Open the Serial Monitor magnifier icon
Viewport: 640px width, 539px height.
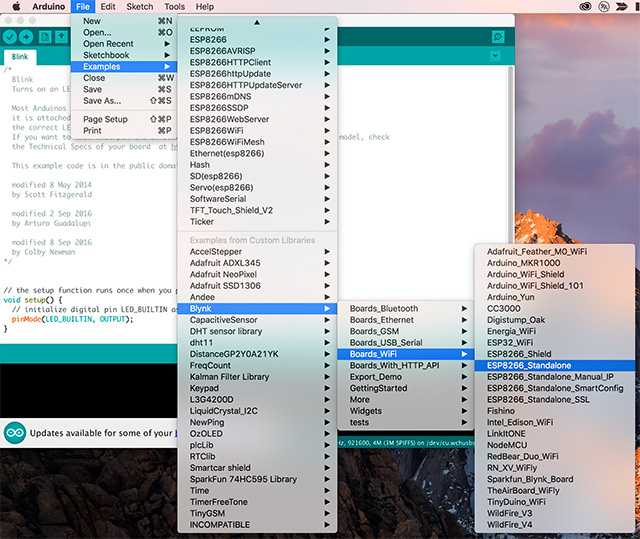[x=497, y=37]
